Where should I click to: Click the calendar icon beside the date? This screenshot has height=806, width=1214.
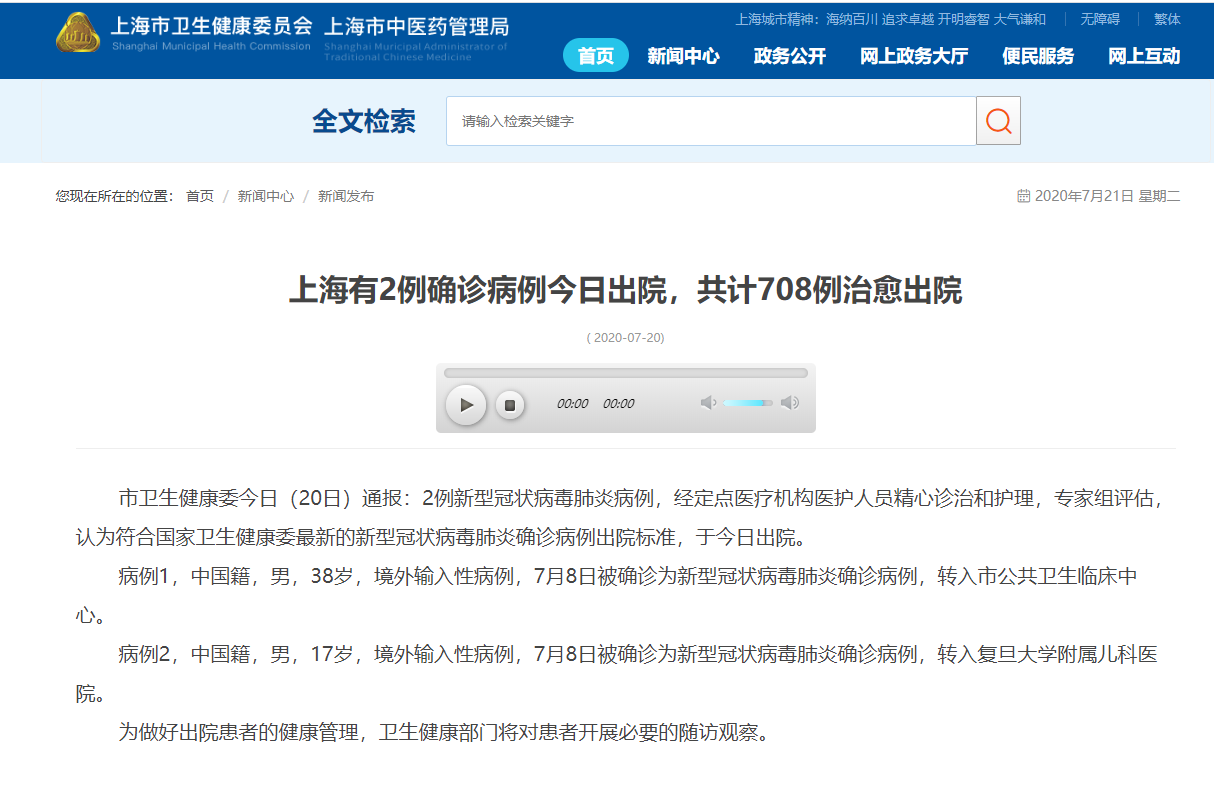pos(1023,196)
